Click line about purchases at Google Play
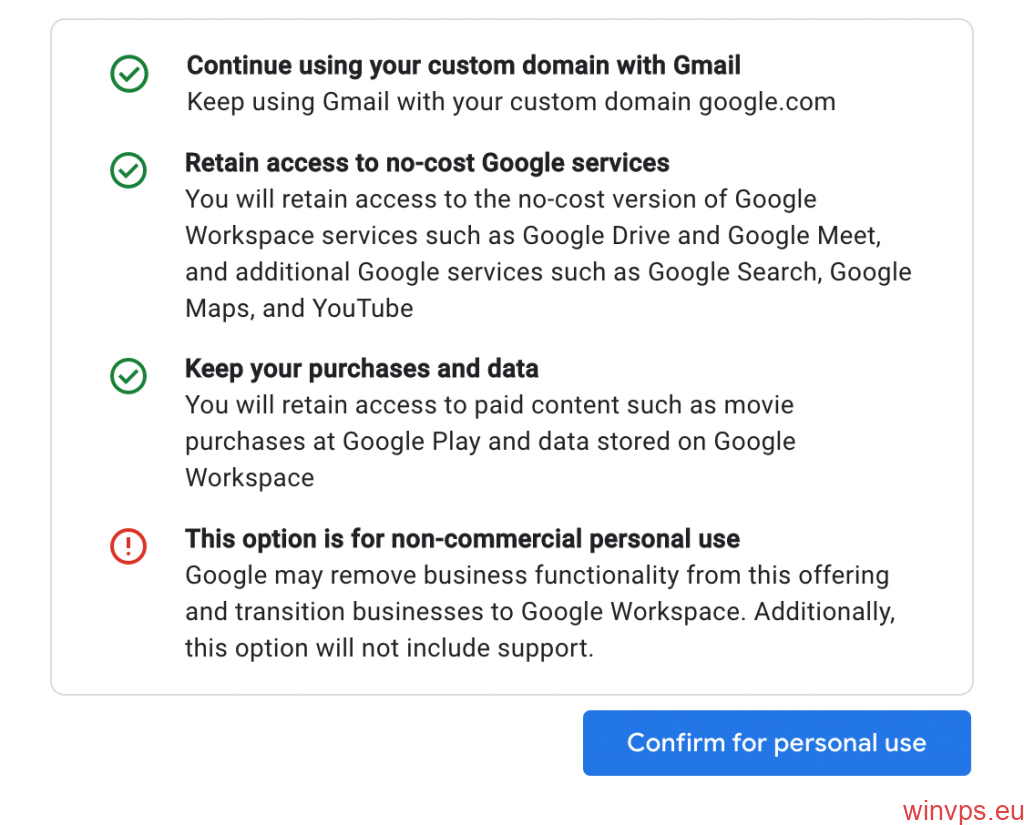Screen dimensions: 1024x825 tap(490, 442)
